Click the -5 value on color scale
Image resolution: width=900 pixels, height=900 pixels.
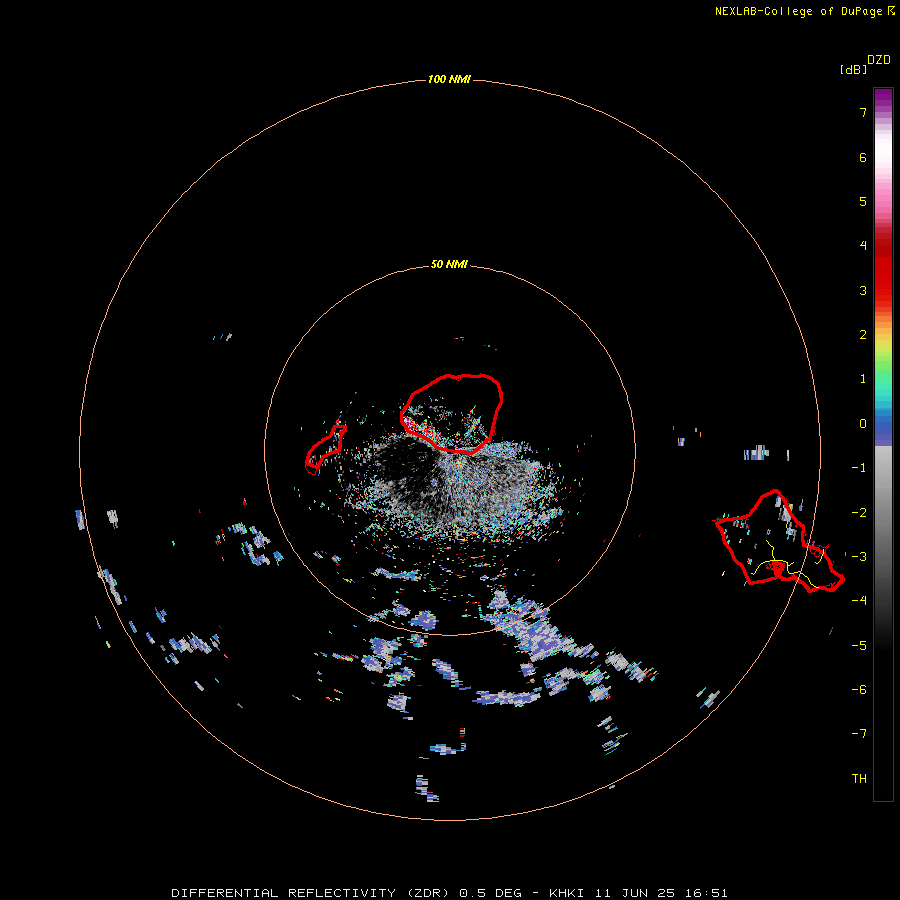point(859,646)
